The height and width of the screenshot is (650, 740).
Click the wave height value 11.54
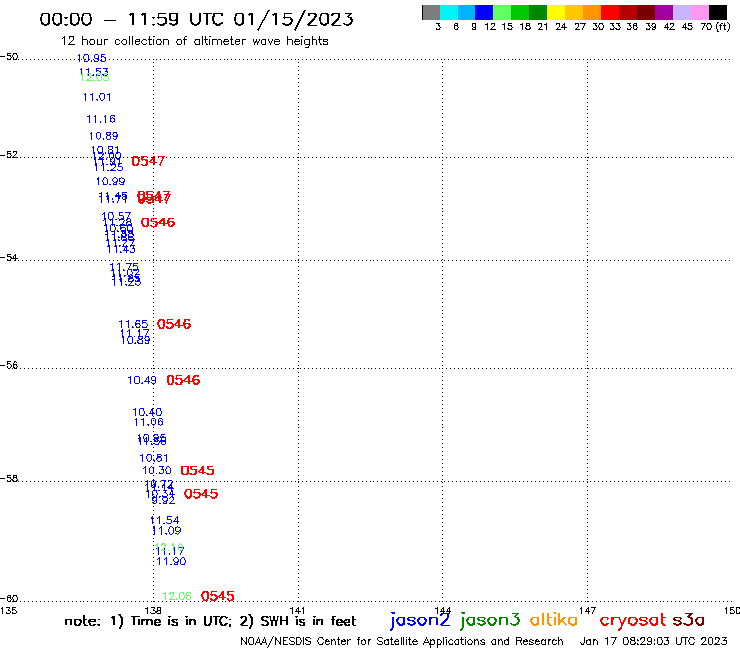[165, 520]
